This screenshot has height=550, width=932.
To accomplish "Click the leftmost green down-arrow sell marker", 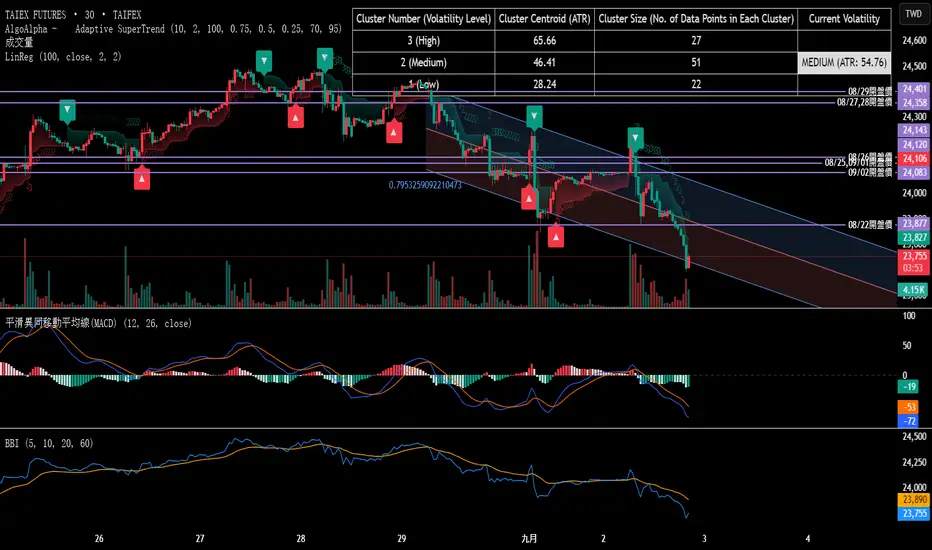I will [67, 111].
